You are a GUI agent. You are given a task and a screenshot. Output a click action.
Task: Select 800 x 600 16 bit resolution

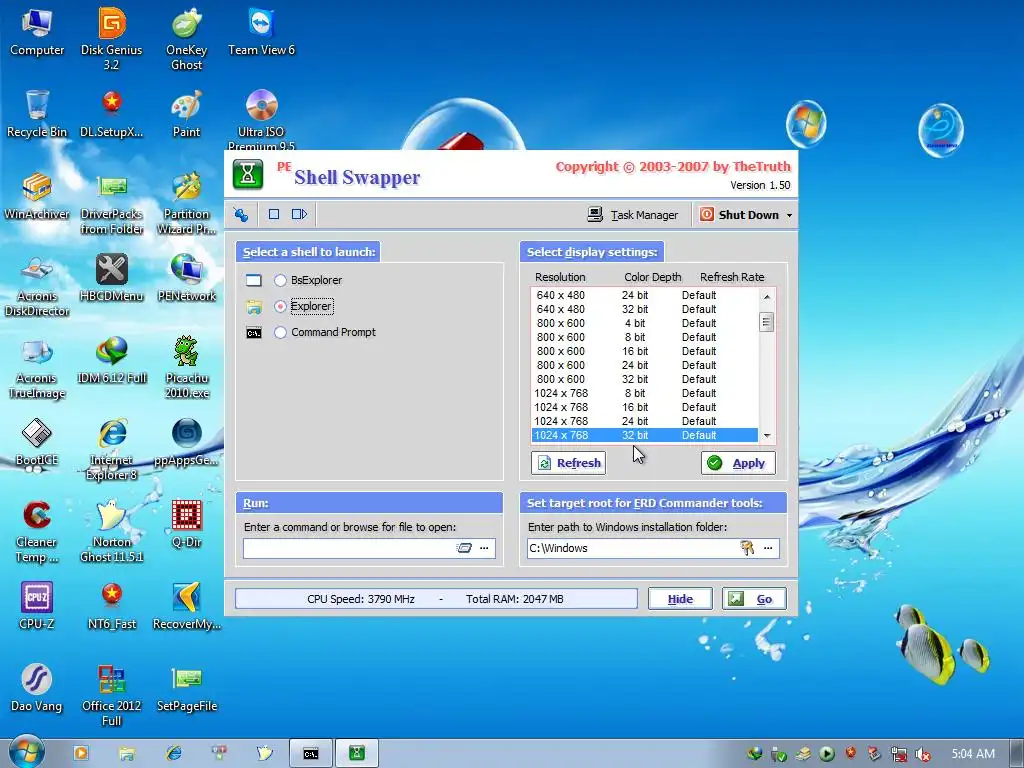[x=645, y=351]
